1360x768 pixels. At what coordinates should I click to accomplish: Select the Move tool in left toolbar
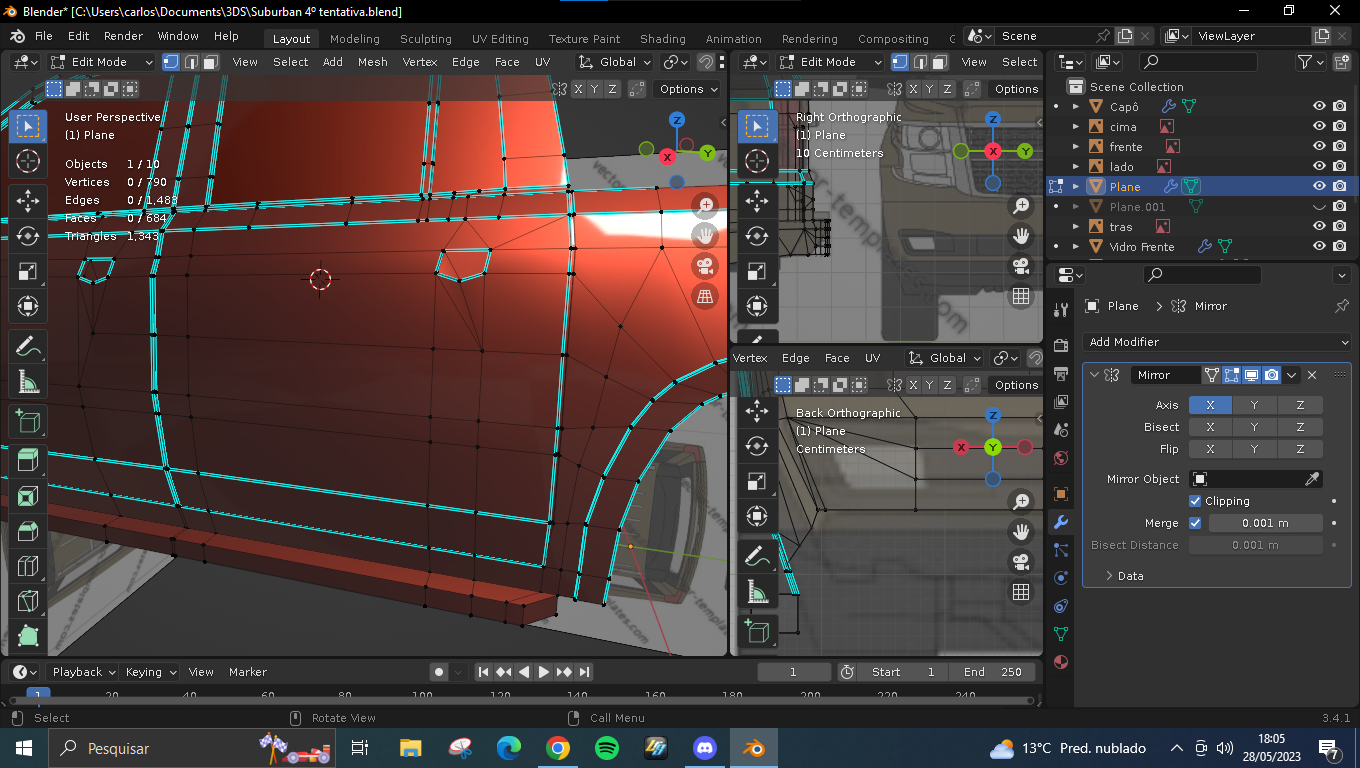click(28, 200)
